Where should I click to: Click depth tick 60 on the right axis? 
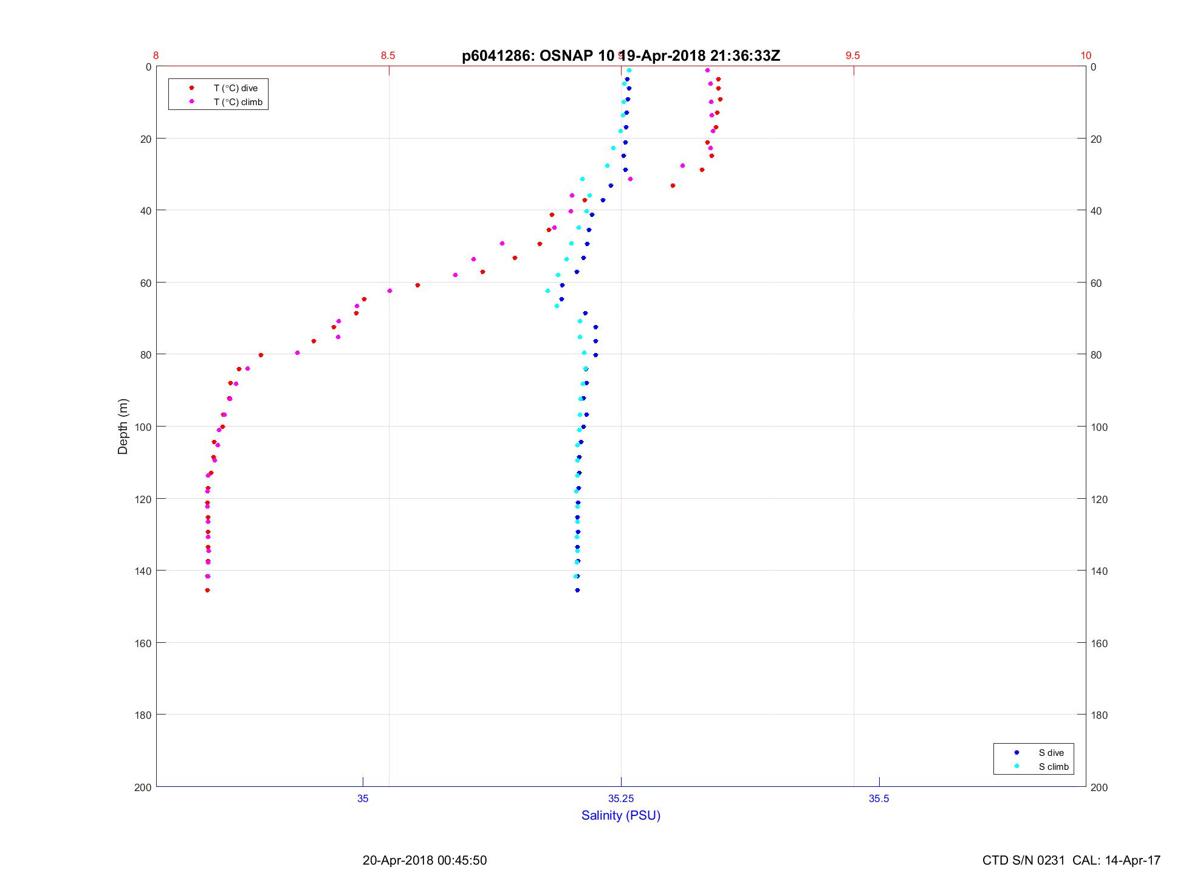pyautogui.click(x=1096, y=283)
